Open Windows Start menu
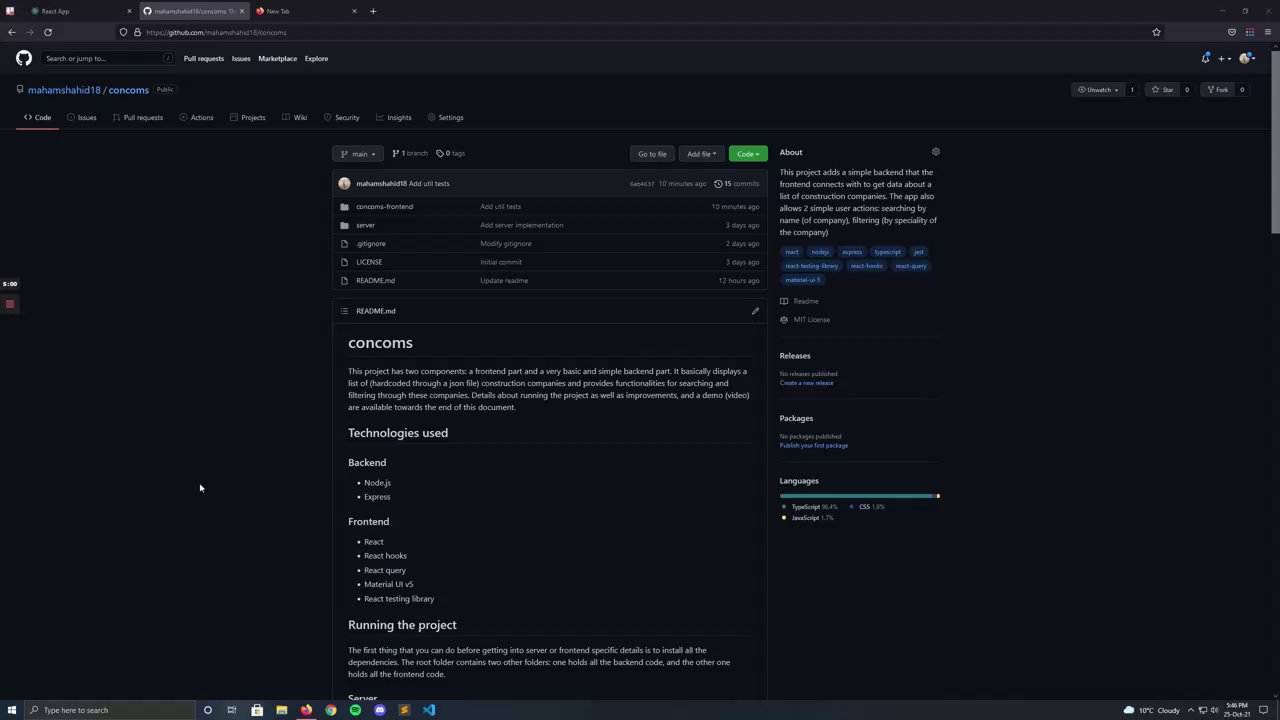The image size is (1280, 720). point(12,710)
